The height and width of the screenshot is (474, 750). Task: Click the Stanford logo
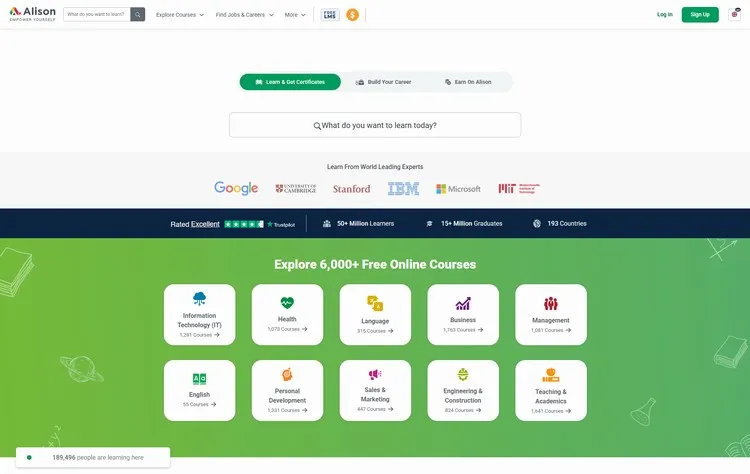pyautogui.click(x=352, y=189)
